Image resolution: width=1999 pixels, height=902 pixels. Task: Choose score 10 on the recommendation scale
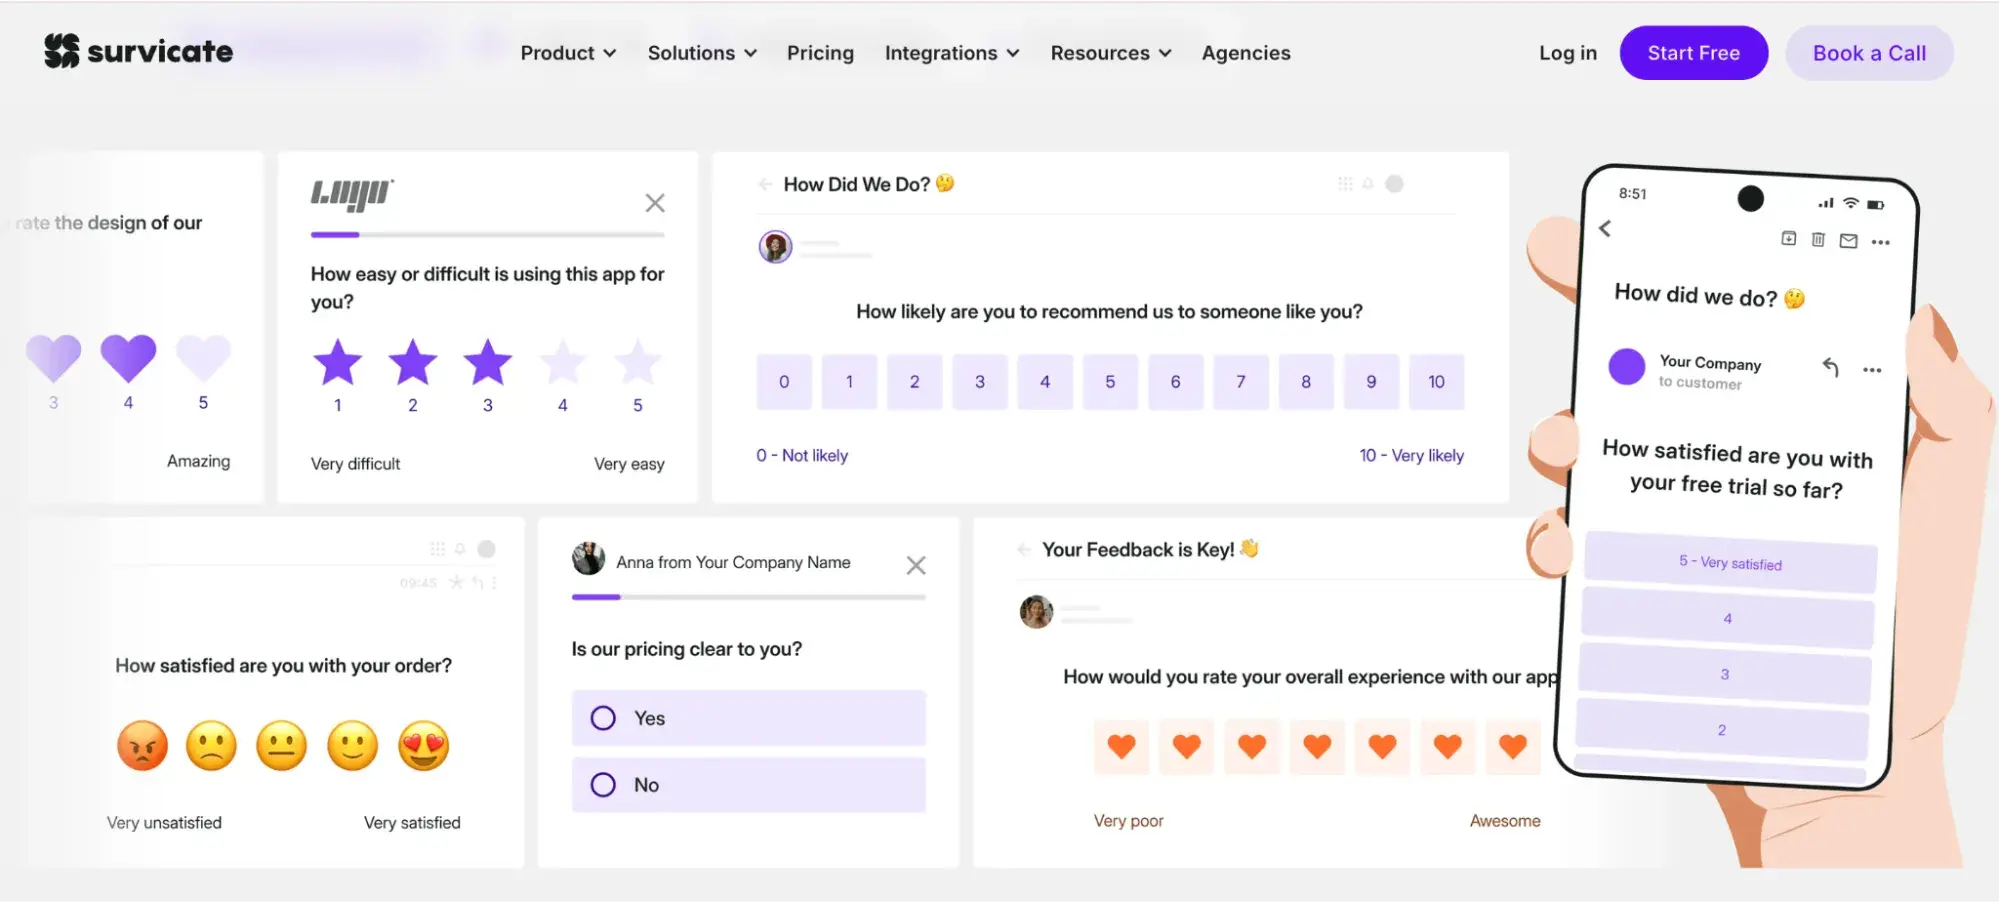[1436, 381]
